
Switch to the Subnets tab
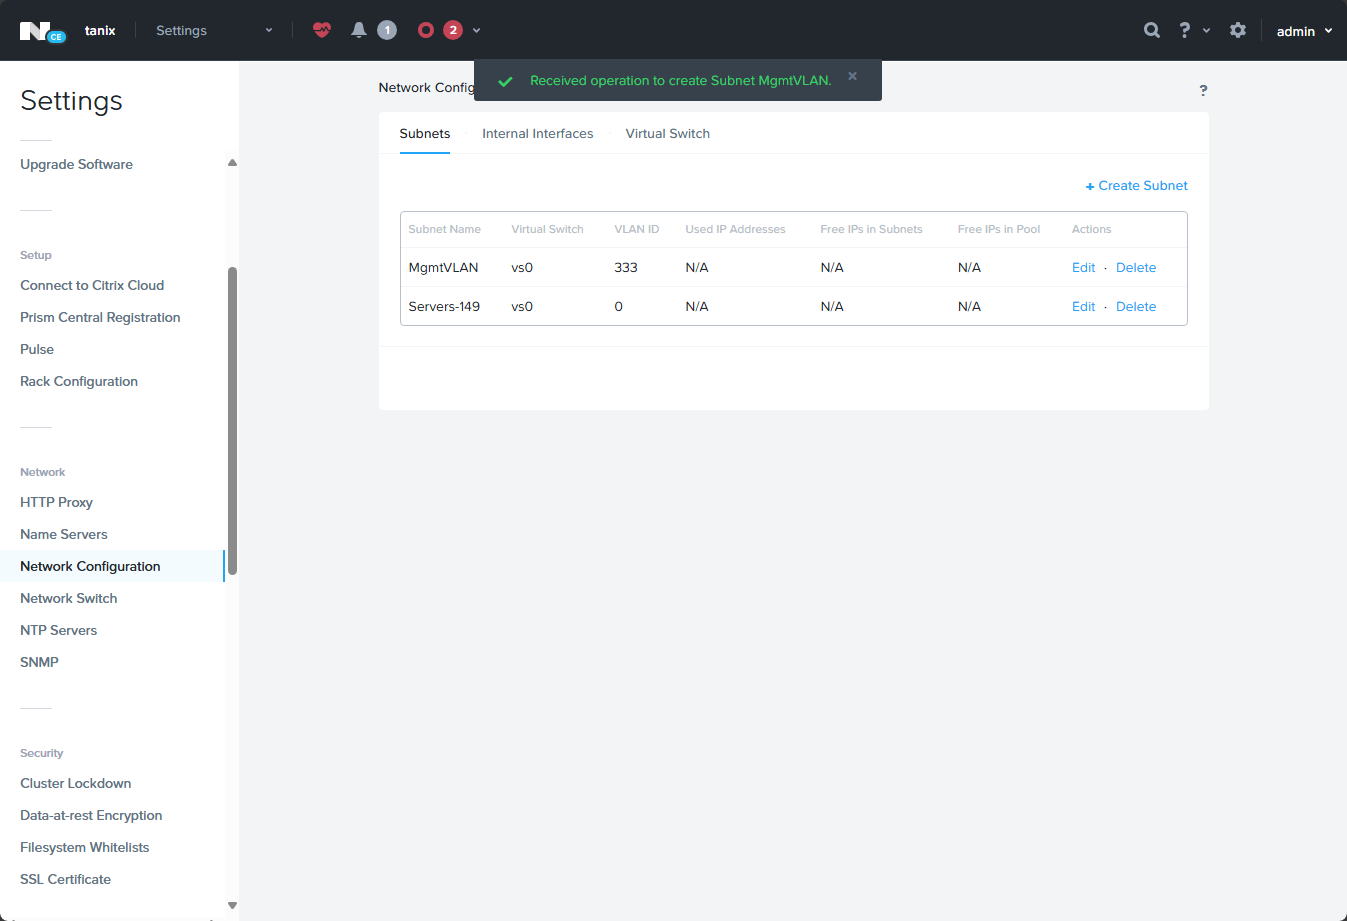(x=425, y=133)
